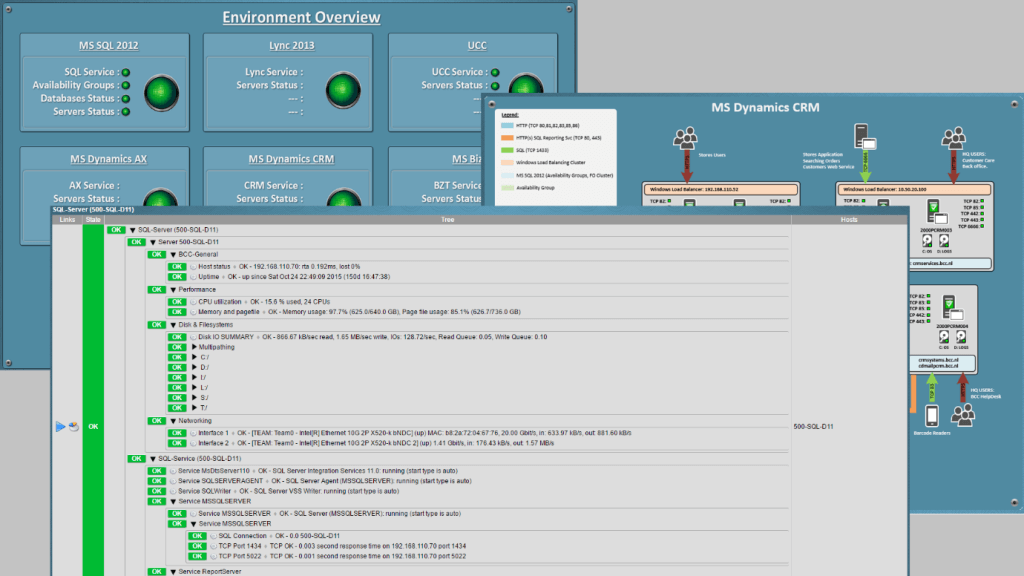The image size is (1024, 576).
Task: Click the Availability Groups green indicator light
Action: 126,86
